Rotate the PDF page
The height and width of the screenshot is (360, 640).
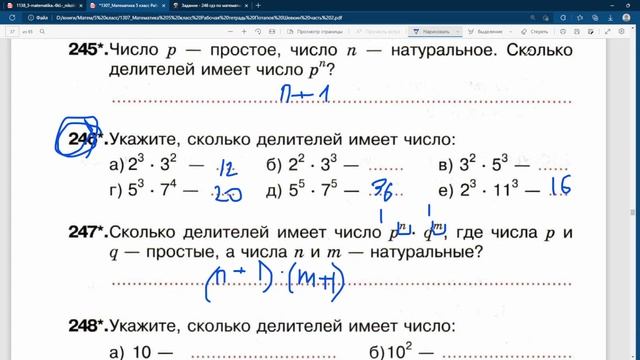pyautogui.click(x=258, y=31)
